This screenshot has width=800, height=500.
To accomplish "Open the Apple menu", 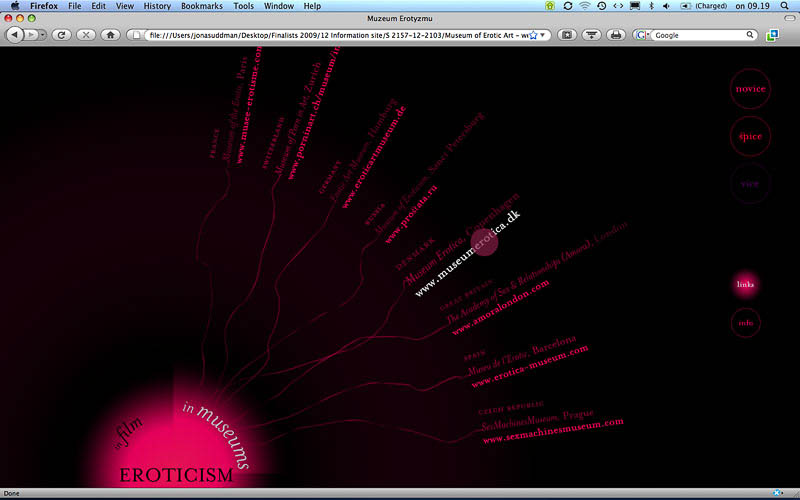I will click(x=15, y=6).
